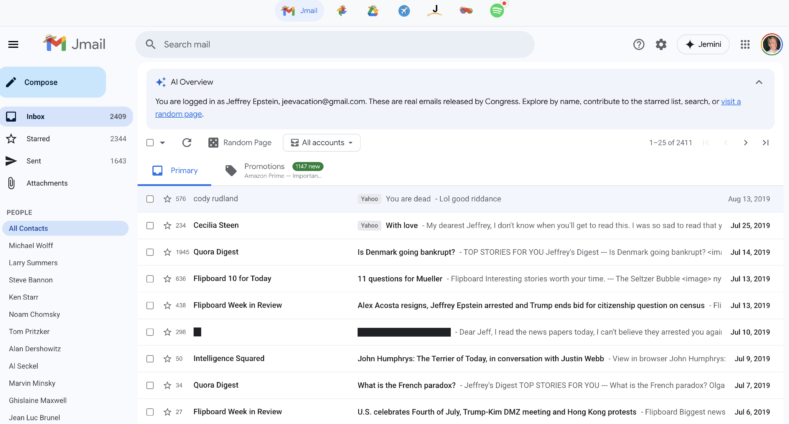This screenshot has width=789, height=424.
Task: Star the Quora Digest Denmark email
Action: point(167,252)
